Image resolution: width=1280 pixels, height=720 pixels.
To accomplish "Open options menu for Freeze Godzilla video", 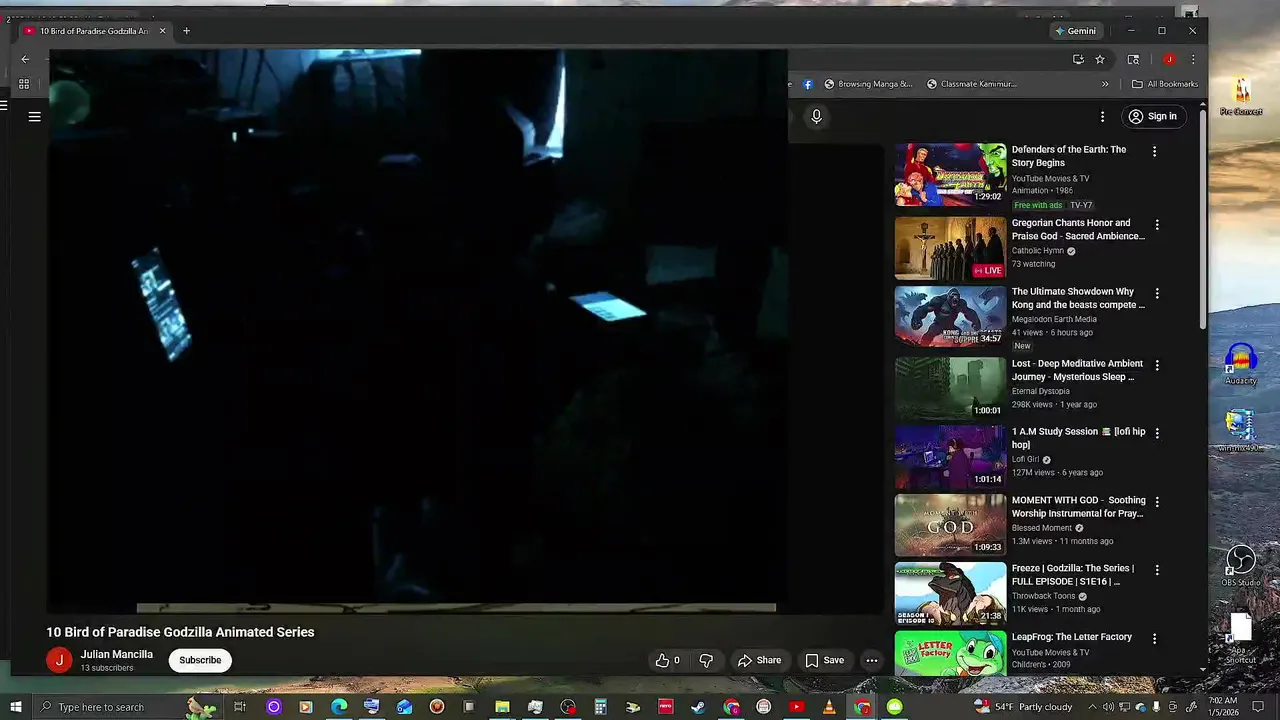I will pyautogui.click(x=1157, y=570).
